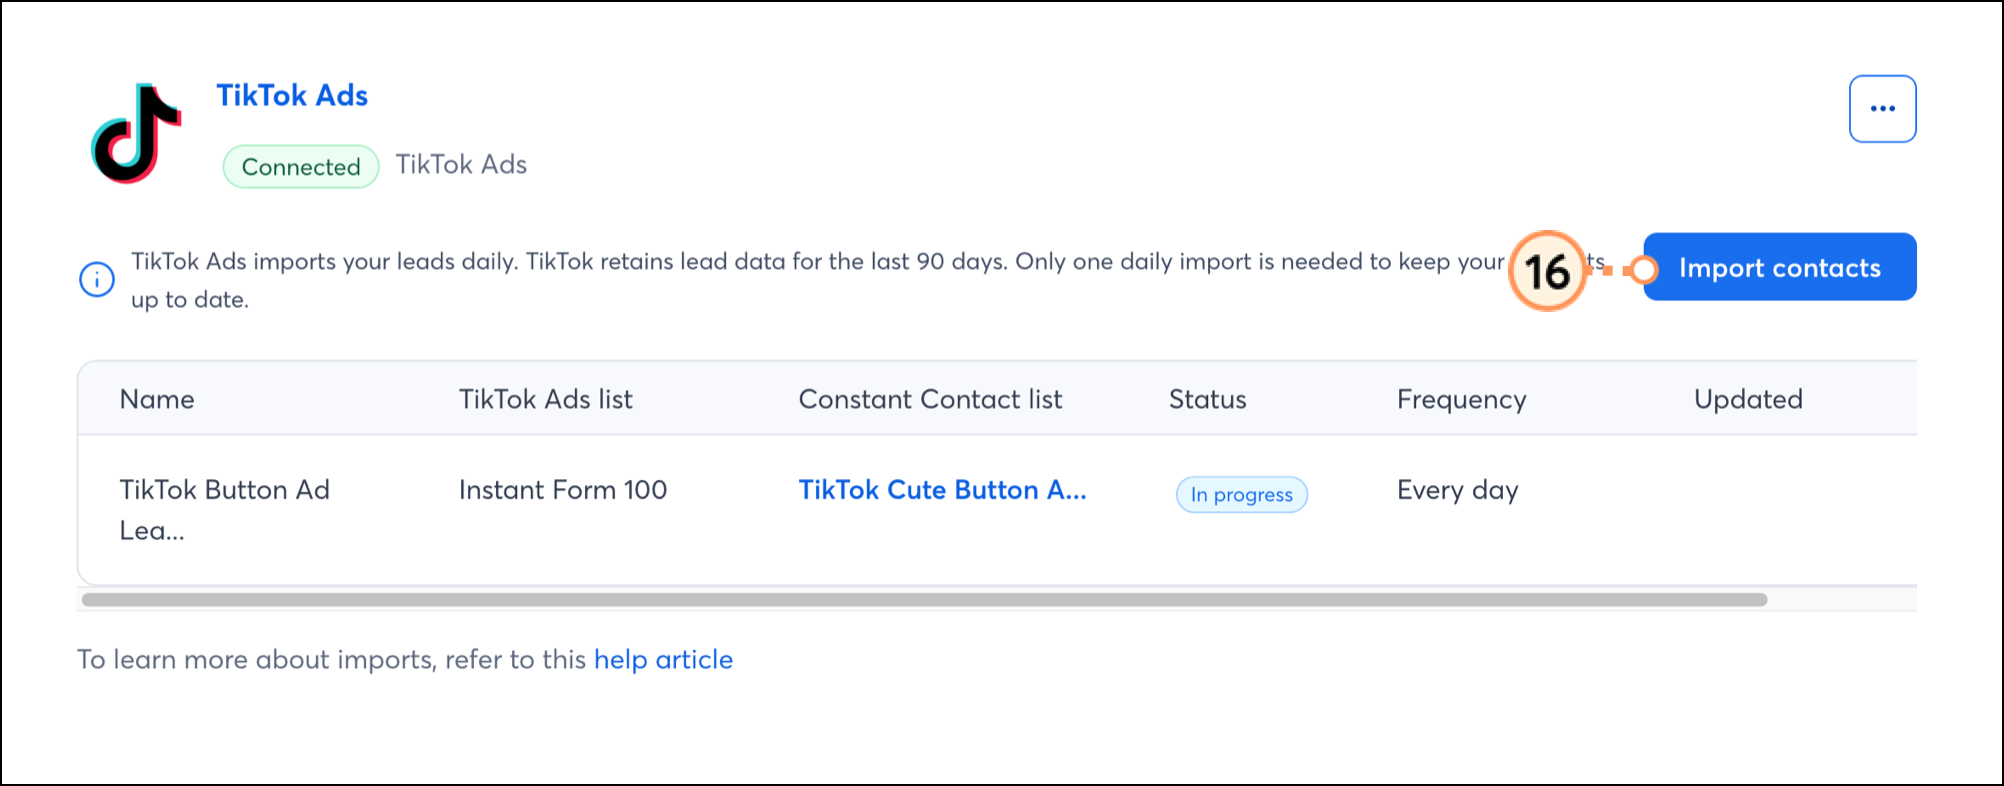2004x786 pixels.
Task: Click the Every day frequency value
Action: (1457, 490)
